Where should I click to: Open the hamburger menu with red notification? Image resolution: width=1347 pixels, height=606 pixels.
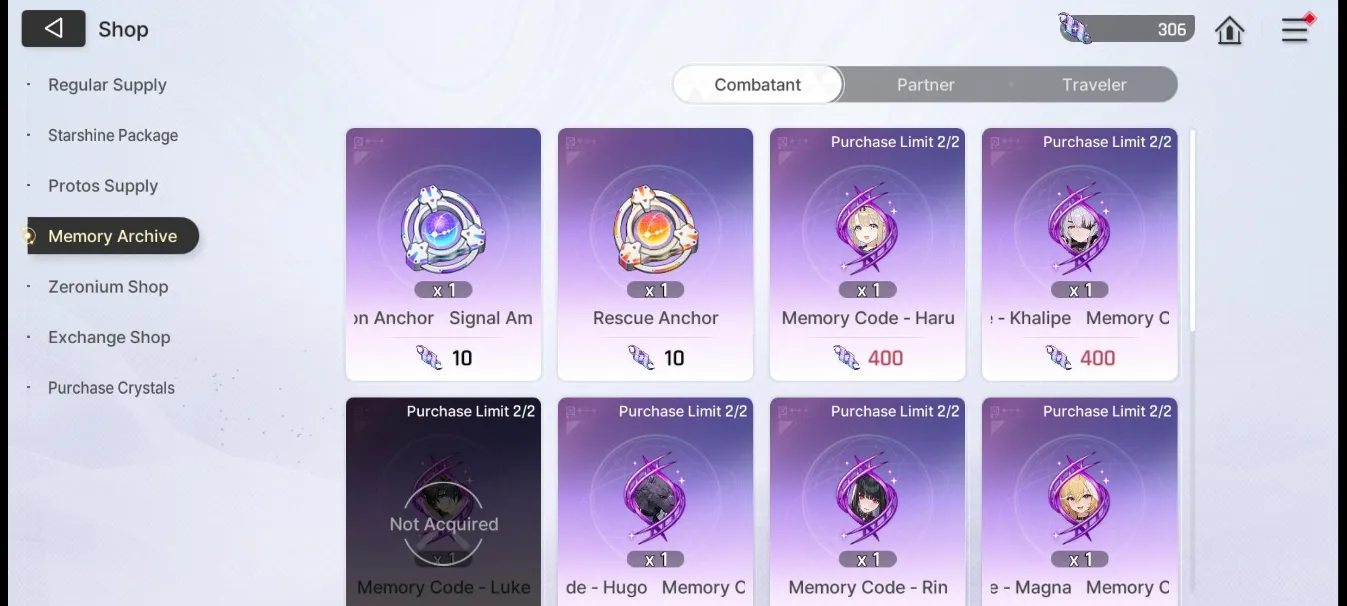tap(1296, 29)
